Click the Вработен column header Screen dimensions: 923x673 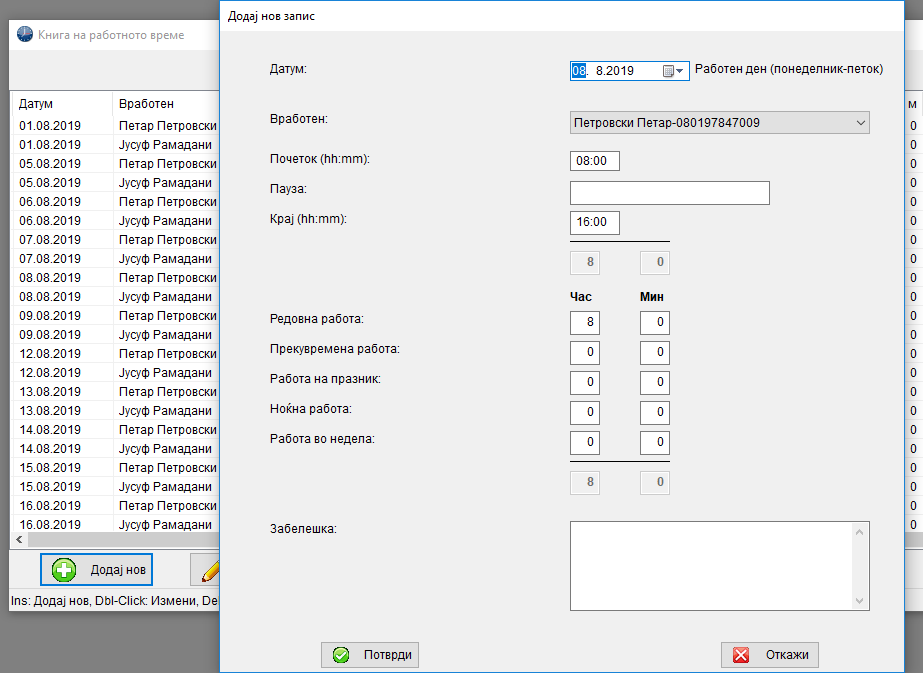click(160, 104)
